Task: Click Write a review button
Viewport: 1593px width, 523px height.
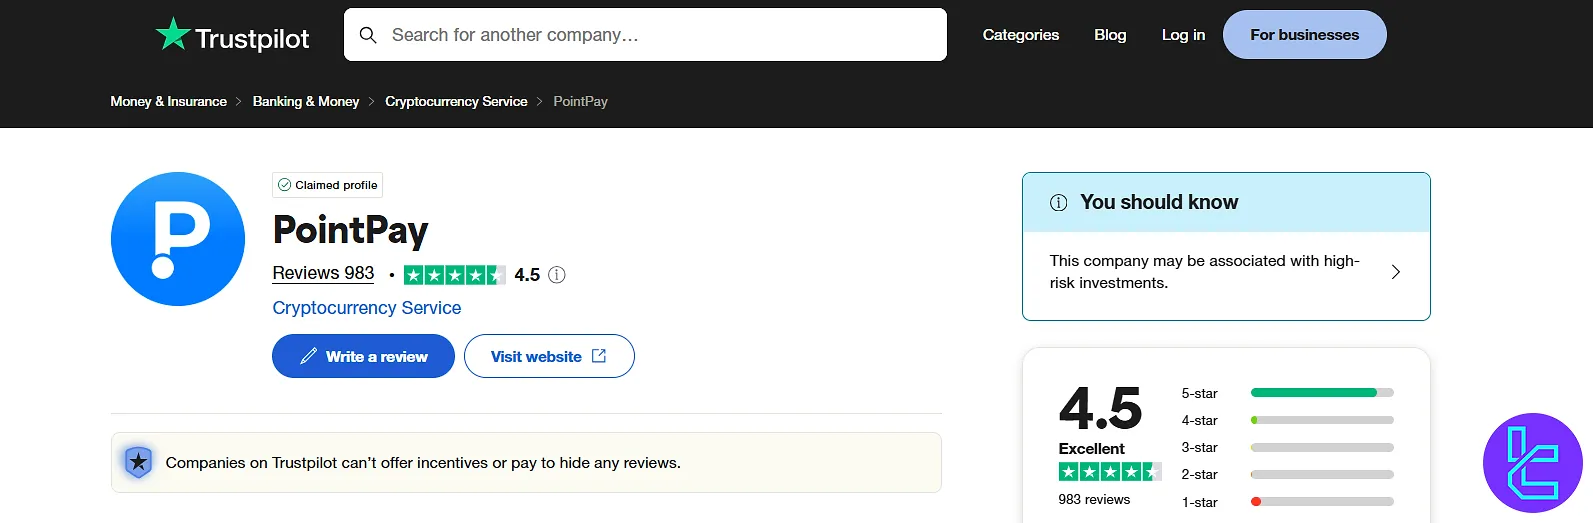Action: (x=363, y=356)
